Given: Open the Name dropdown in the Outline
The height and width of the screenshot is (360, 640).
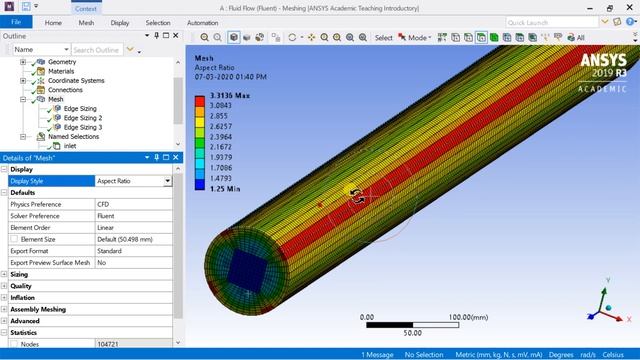Looking at the screenshot, I should (66, 49).
